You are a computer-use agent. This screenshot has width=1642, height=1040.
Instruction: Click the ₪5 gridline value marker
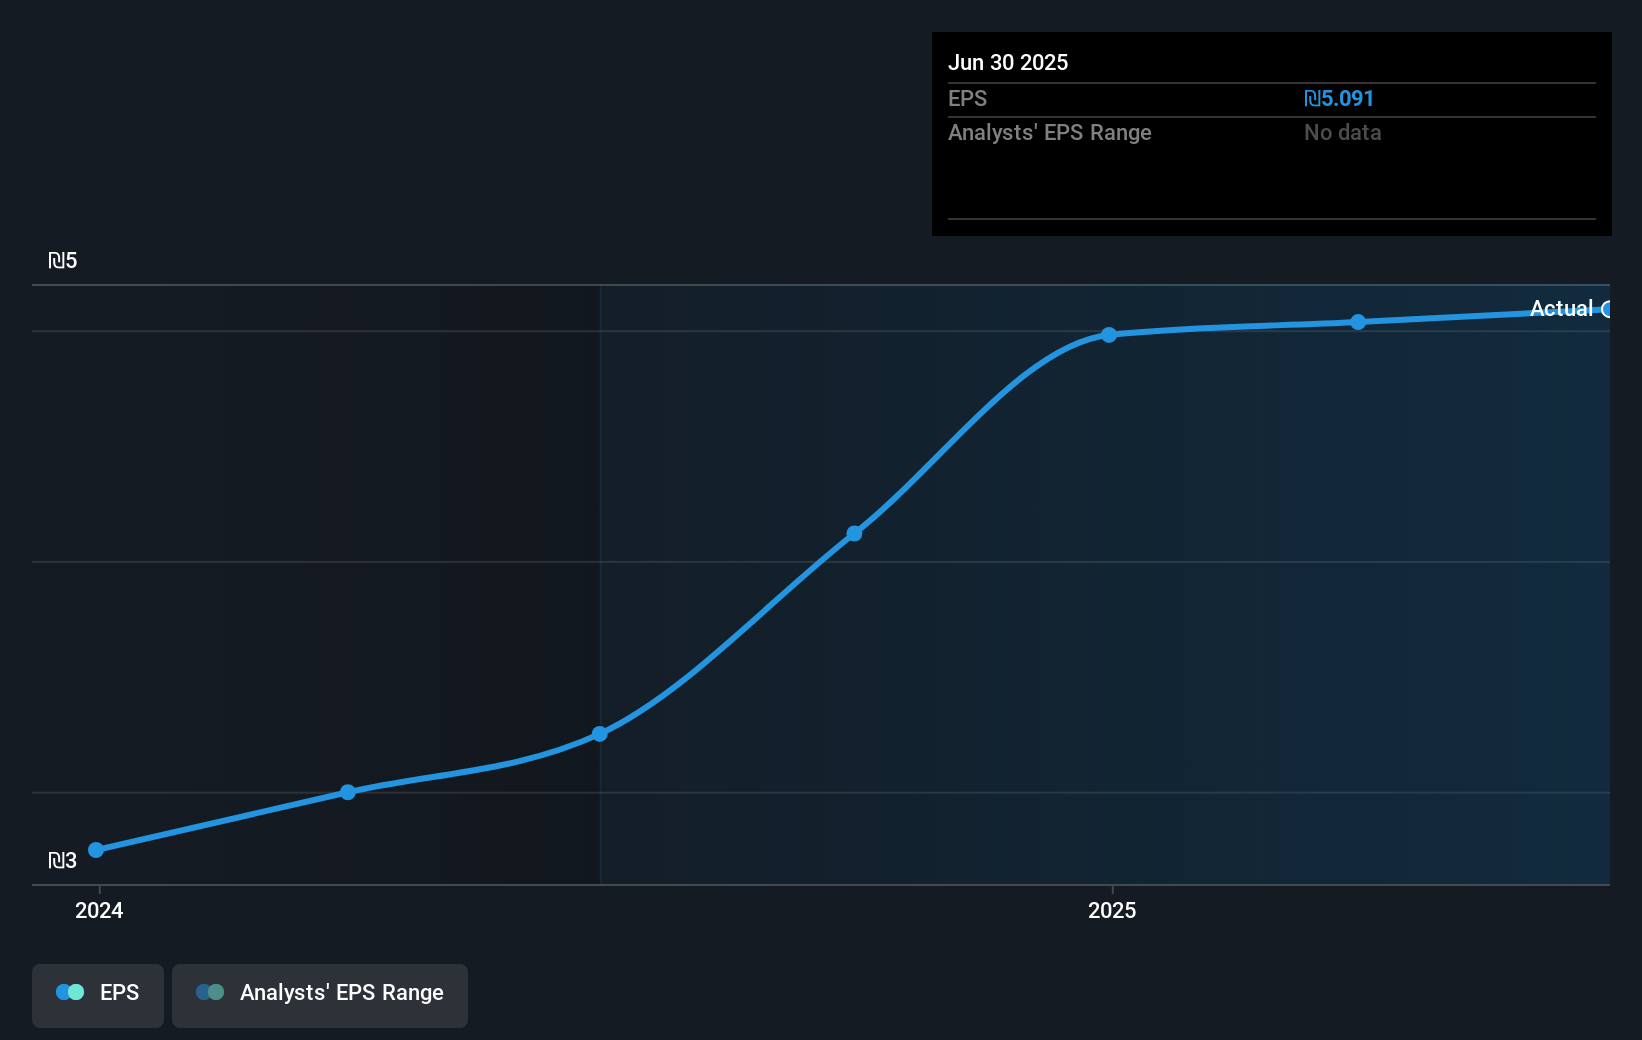coord(63,260)
